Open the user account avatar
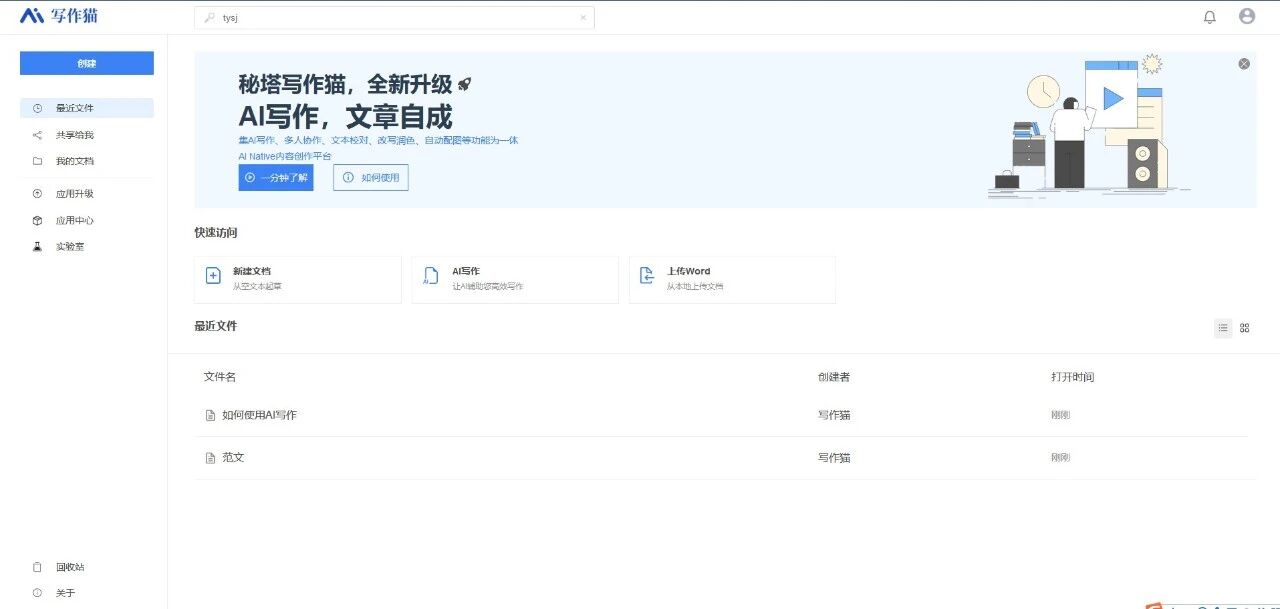1280x609 pixels. pyautogui.click(x=1247, y=16)
